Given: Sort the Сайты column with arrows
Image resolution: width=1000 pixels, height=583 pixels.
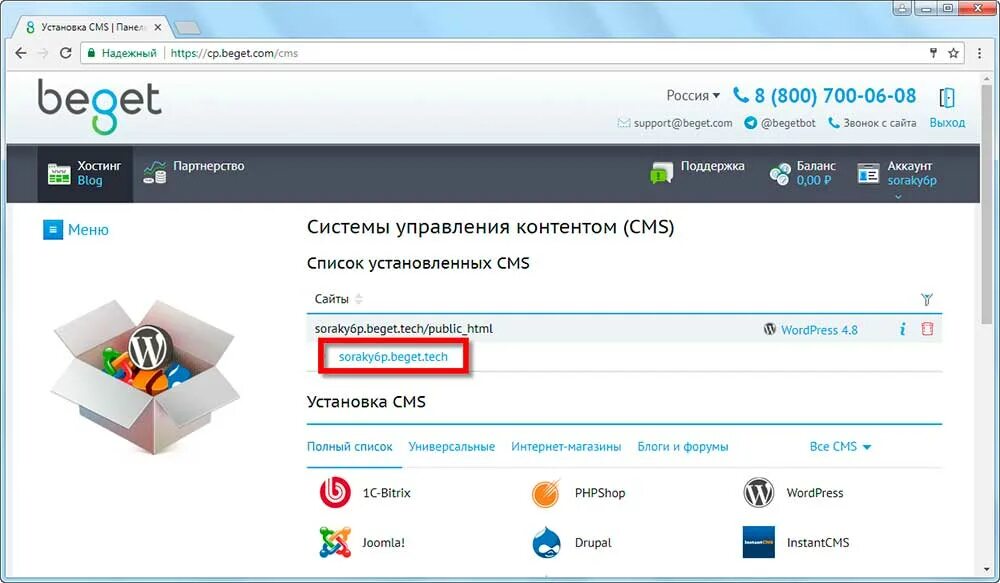Looking at the screenshot, I should coord(359,299).
